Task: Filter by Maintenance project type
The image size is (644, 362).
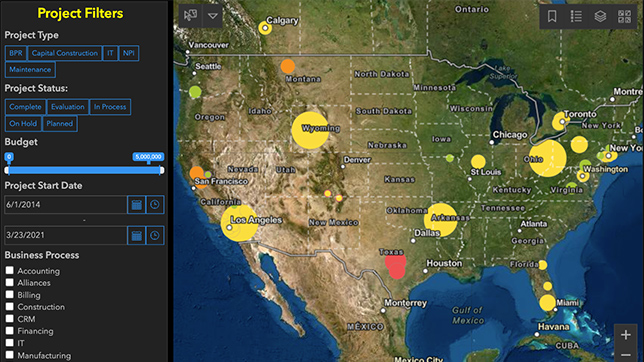Action: tap(30, 69)
